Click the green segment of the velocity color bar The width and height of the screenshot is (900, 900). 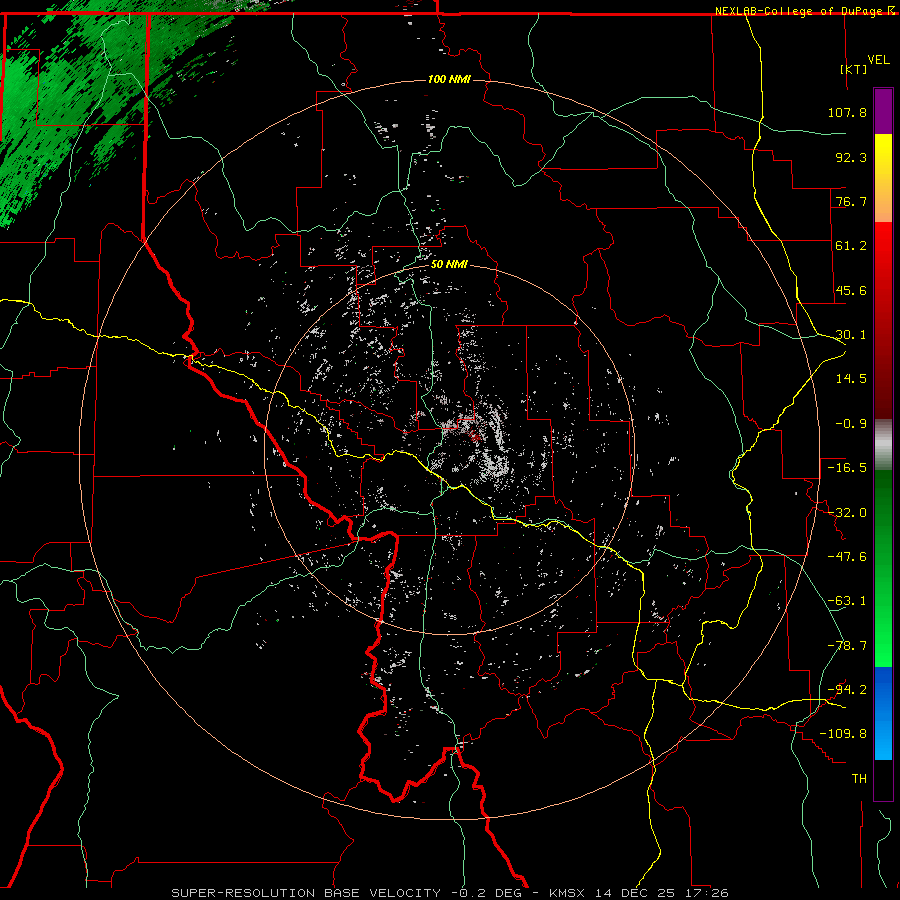(x=883, y=568)
